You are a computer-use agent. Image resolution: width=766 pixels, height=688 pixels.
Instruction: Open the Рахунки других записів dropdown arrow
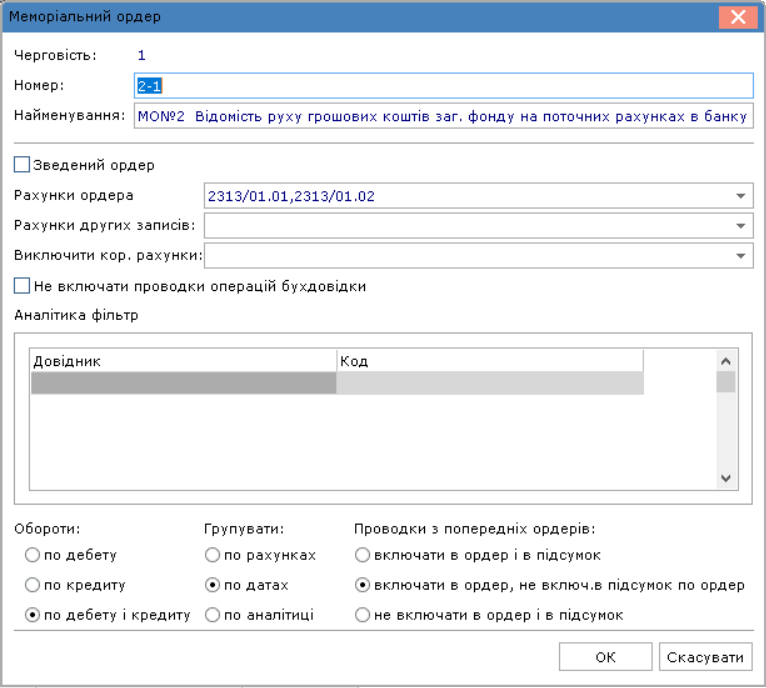pos(741,226)
